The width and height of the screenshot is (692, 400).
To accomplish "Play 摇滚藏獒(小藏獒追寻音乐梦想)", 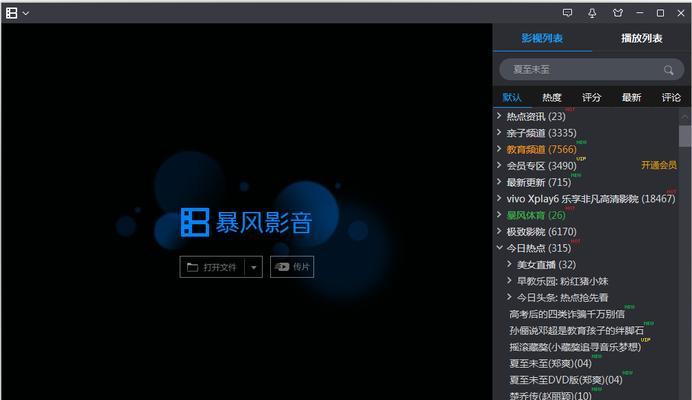I will pyautogui.click(x=575, y=347).
